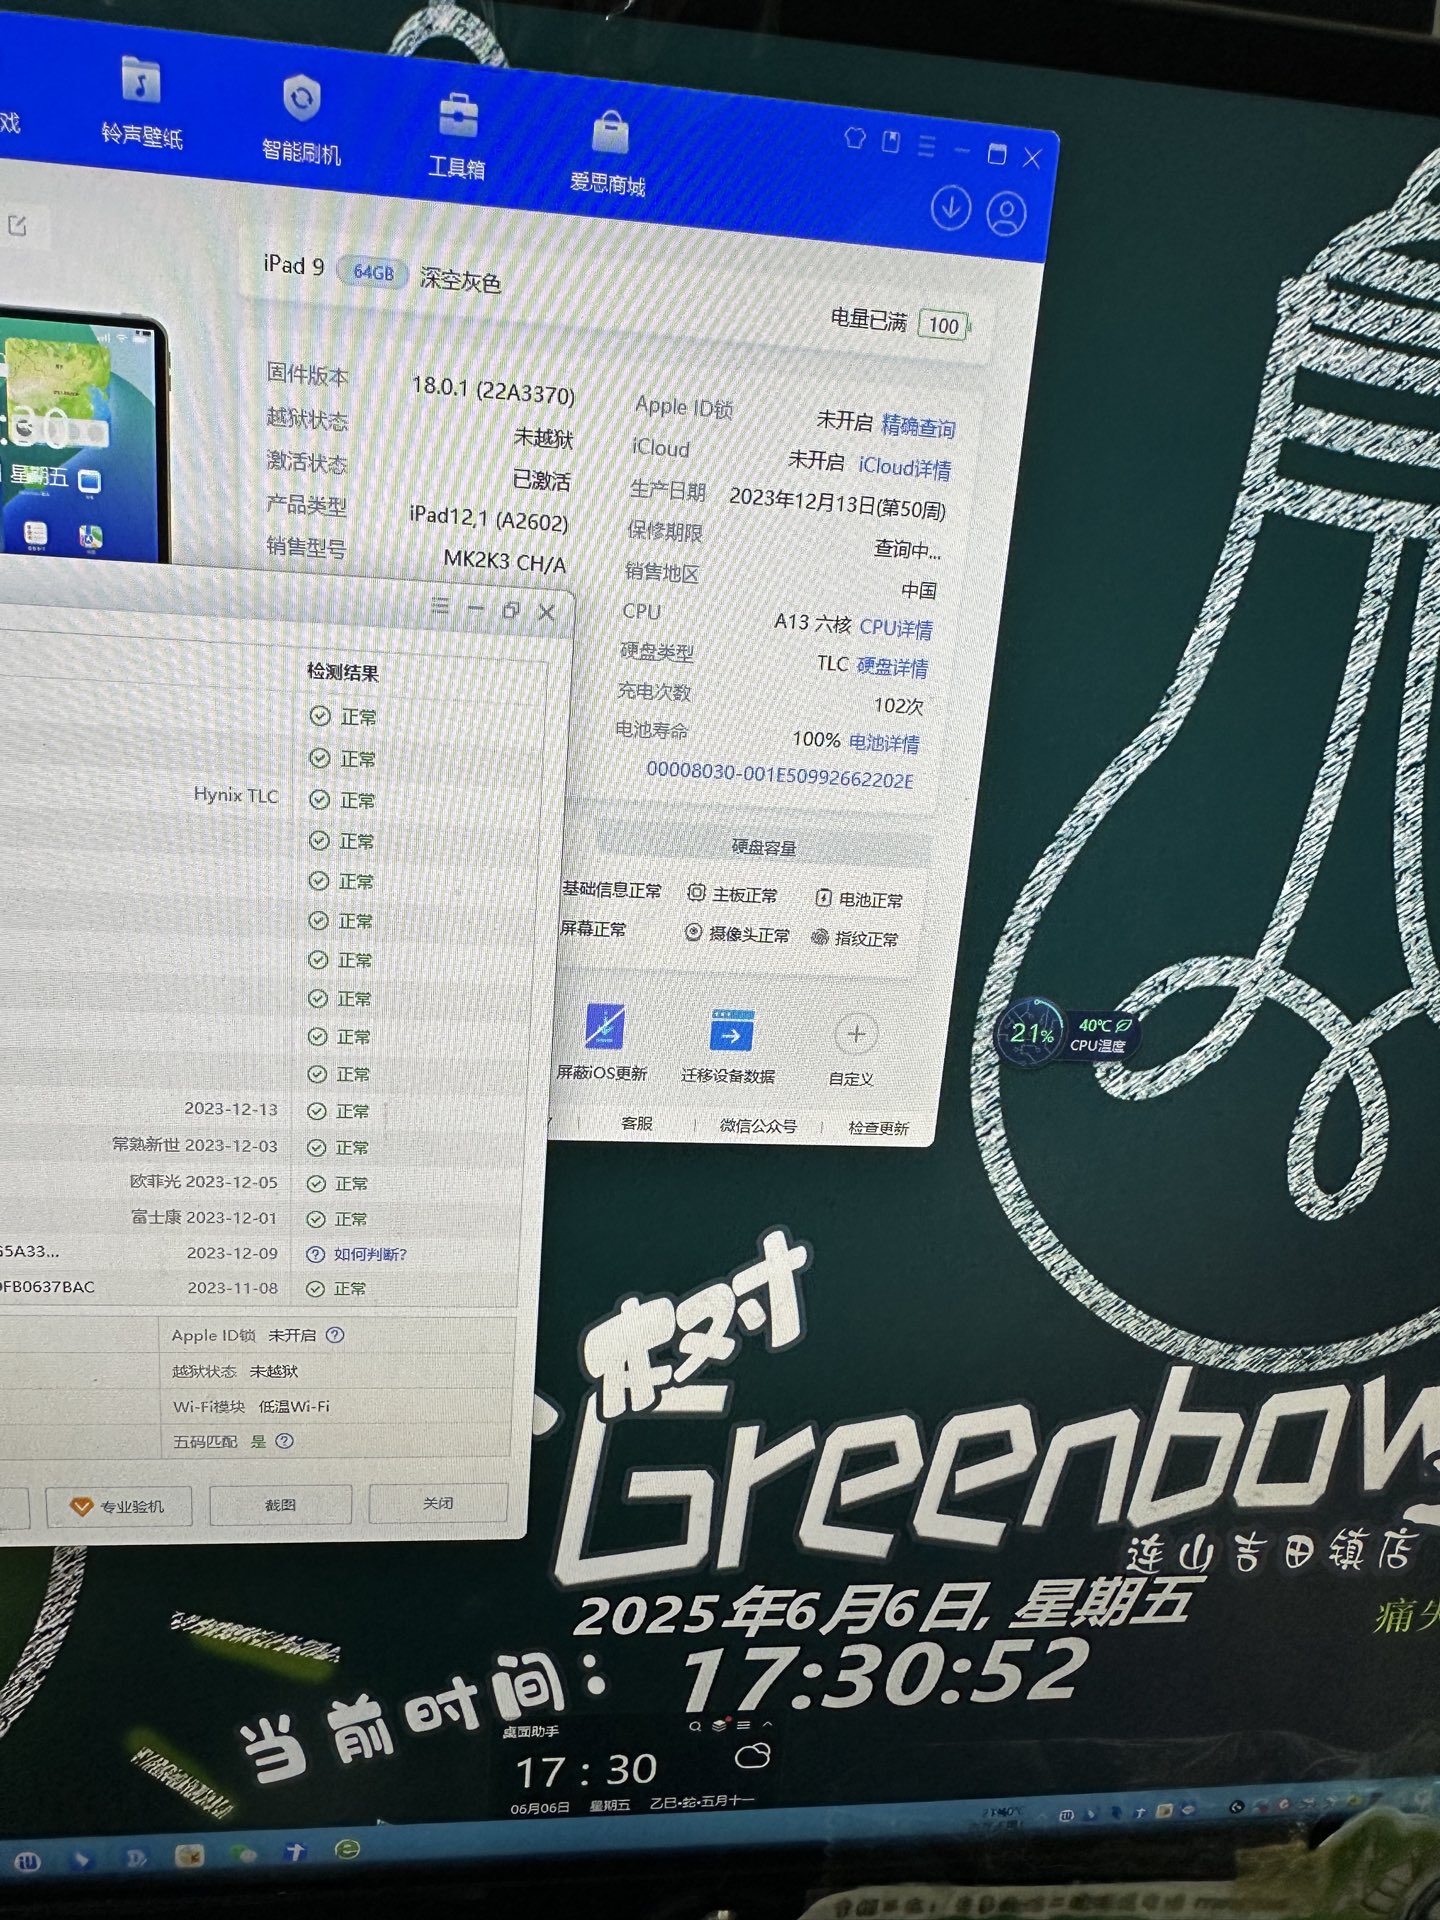Collapse the 桌面助手 widget with chevron

coord(768,1725)
